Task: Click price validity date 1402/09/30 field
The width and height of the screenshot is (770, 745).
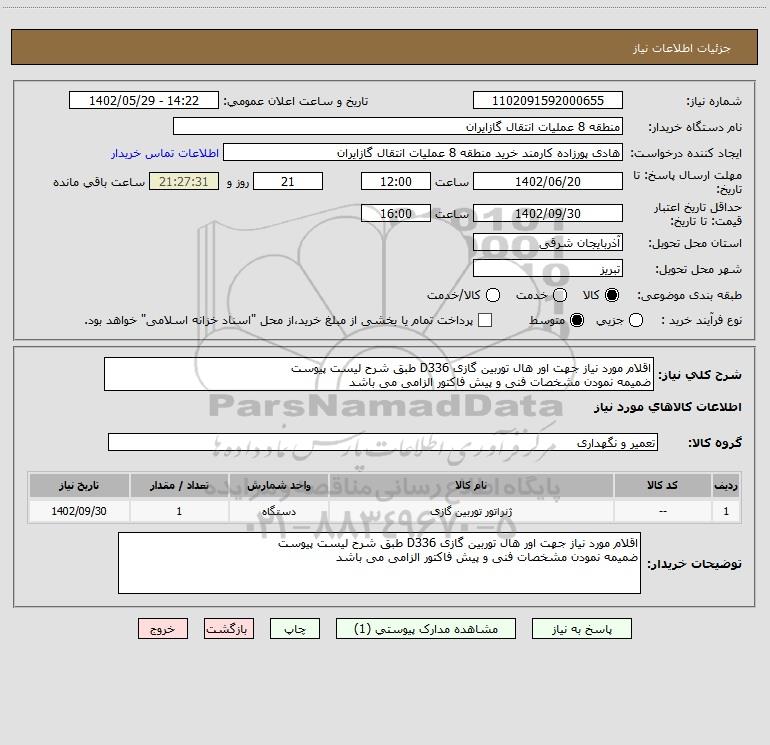Action: point(548,213)
